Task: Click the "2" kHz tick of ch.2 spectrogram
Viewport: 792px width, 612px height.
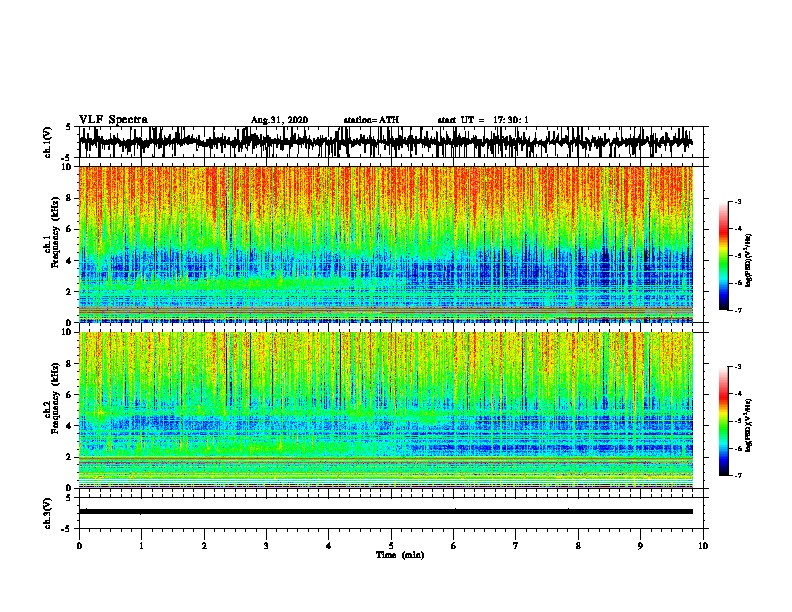Action: (71, 457)
